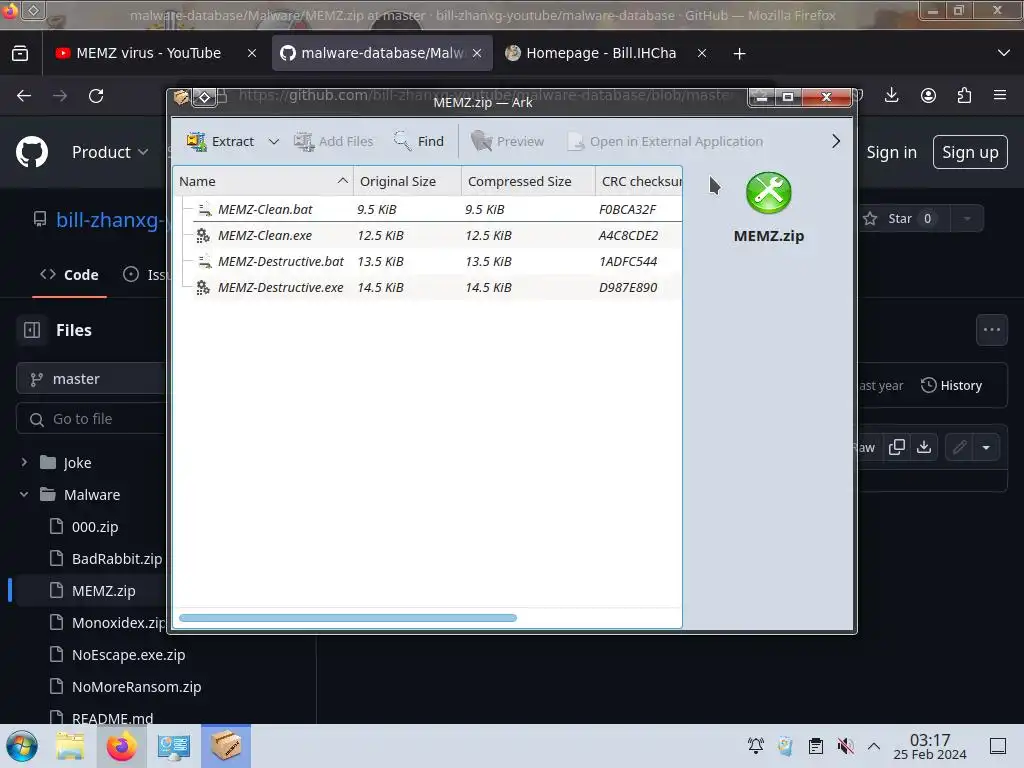Open BadRabbit.zip in file tree
1024x768 pixels.
pyautogui.click(x=116, y=559)
